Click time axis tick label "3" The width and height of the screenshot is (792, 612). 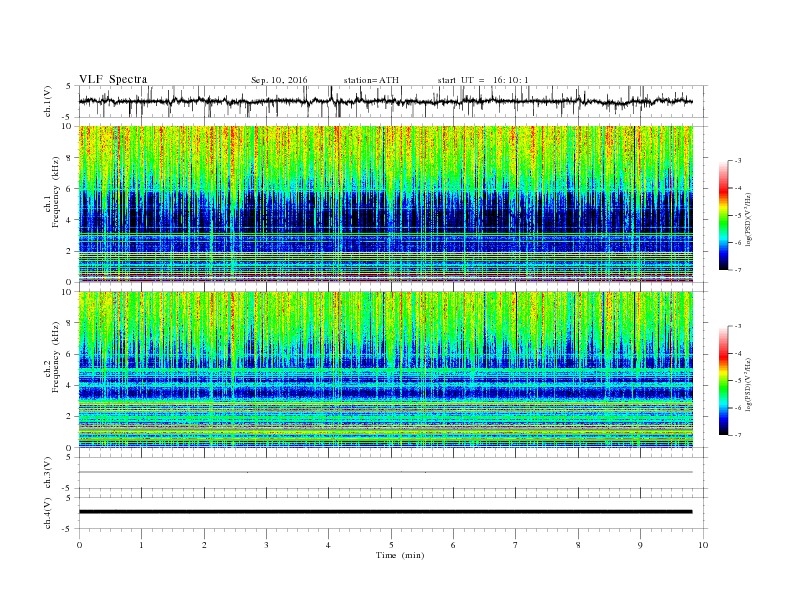click(266, 545)
